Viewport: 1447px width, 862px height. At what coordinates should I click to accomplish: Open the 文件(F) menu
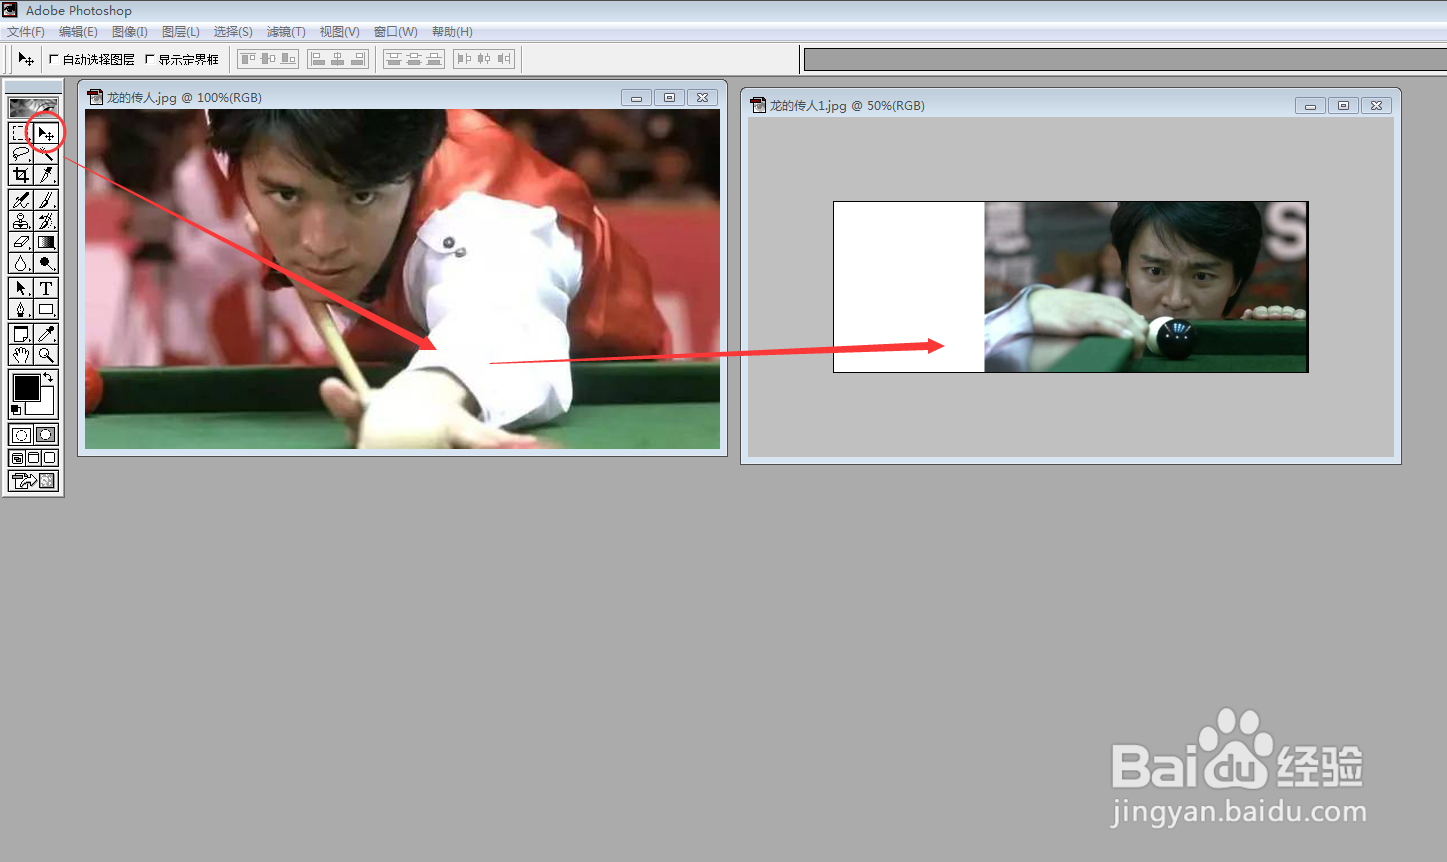(26, 32)
